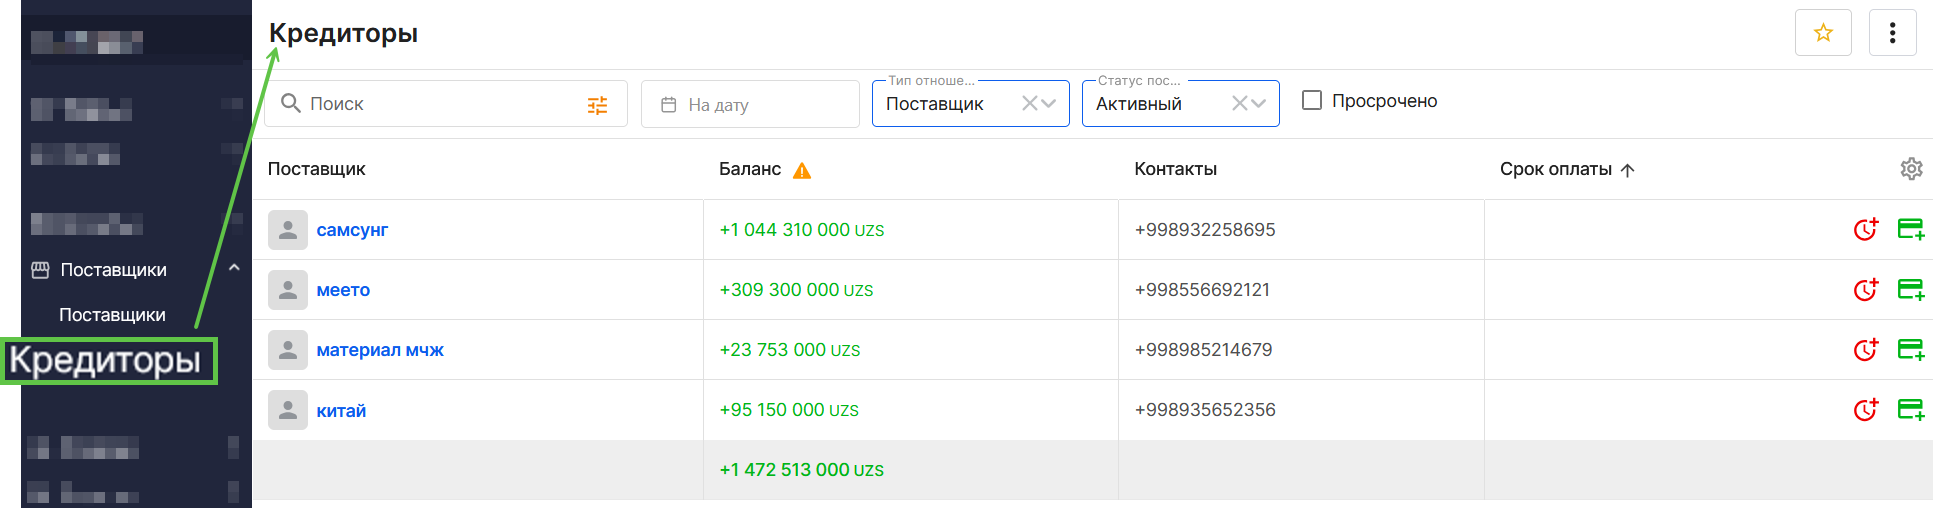Open table column settings gear
The width and height of the screenshot is (1933, 508).
(1911, 169)
